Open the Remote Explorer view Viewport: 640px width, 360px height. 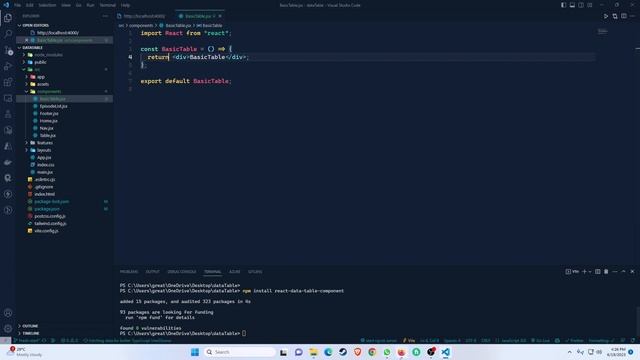pyautogui.click(x=8, y=98)
